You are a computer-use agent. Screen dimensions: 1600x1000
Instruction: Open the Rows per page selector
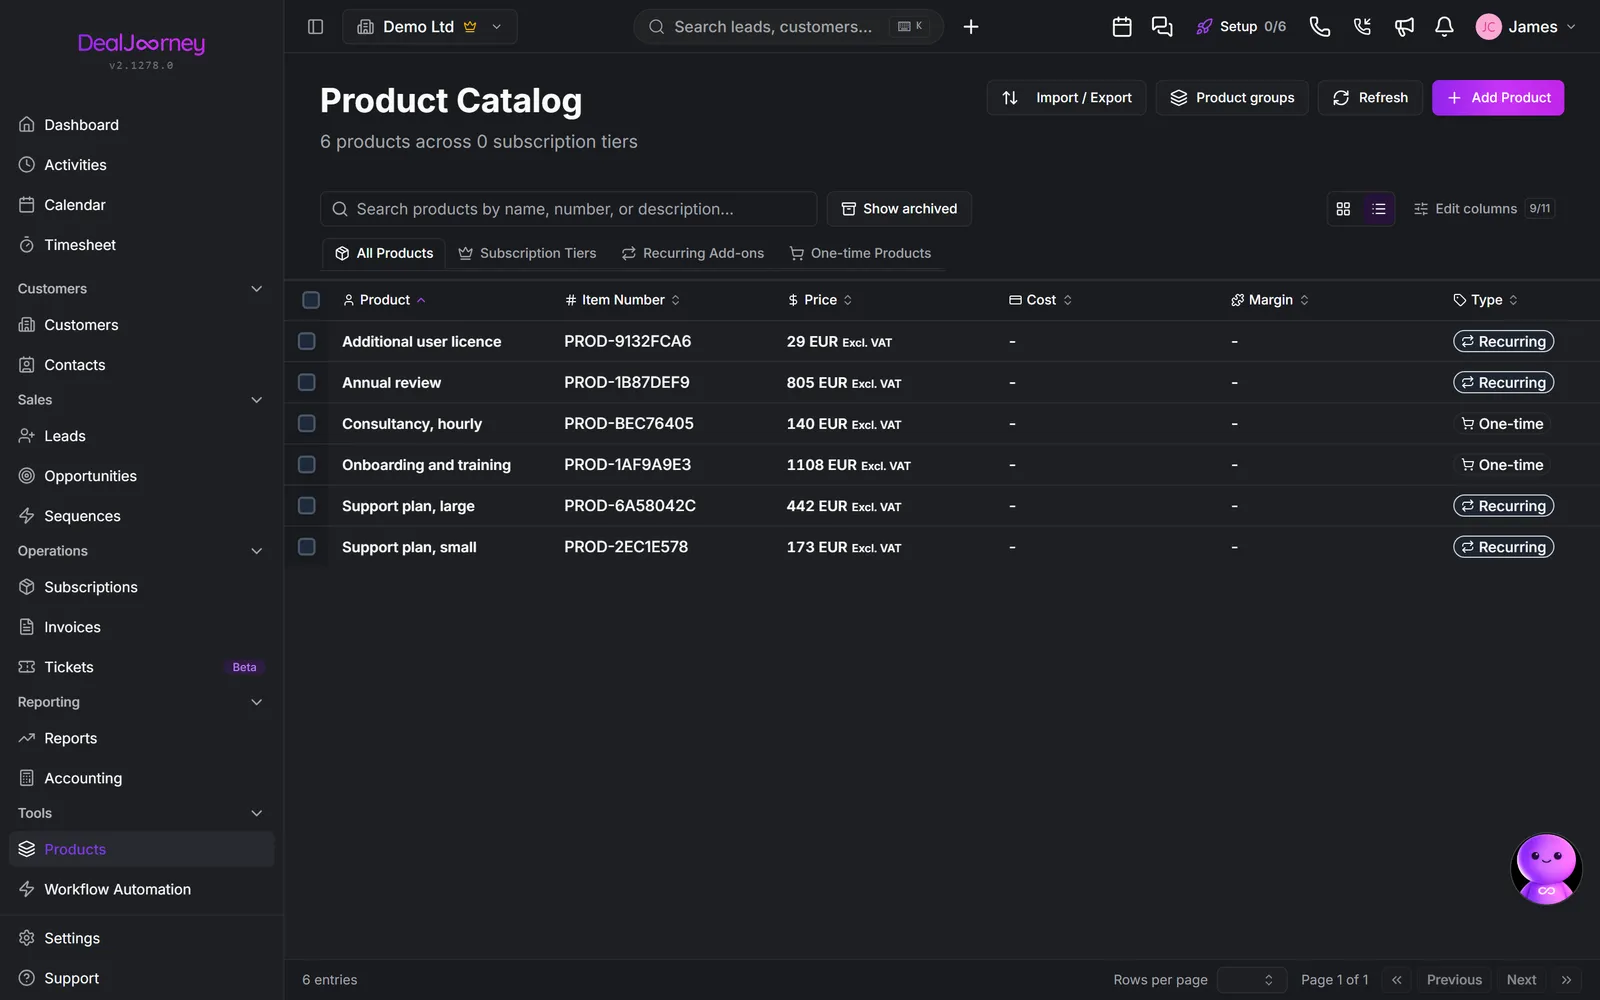[1250, 980]
